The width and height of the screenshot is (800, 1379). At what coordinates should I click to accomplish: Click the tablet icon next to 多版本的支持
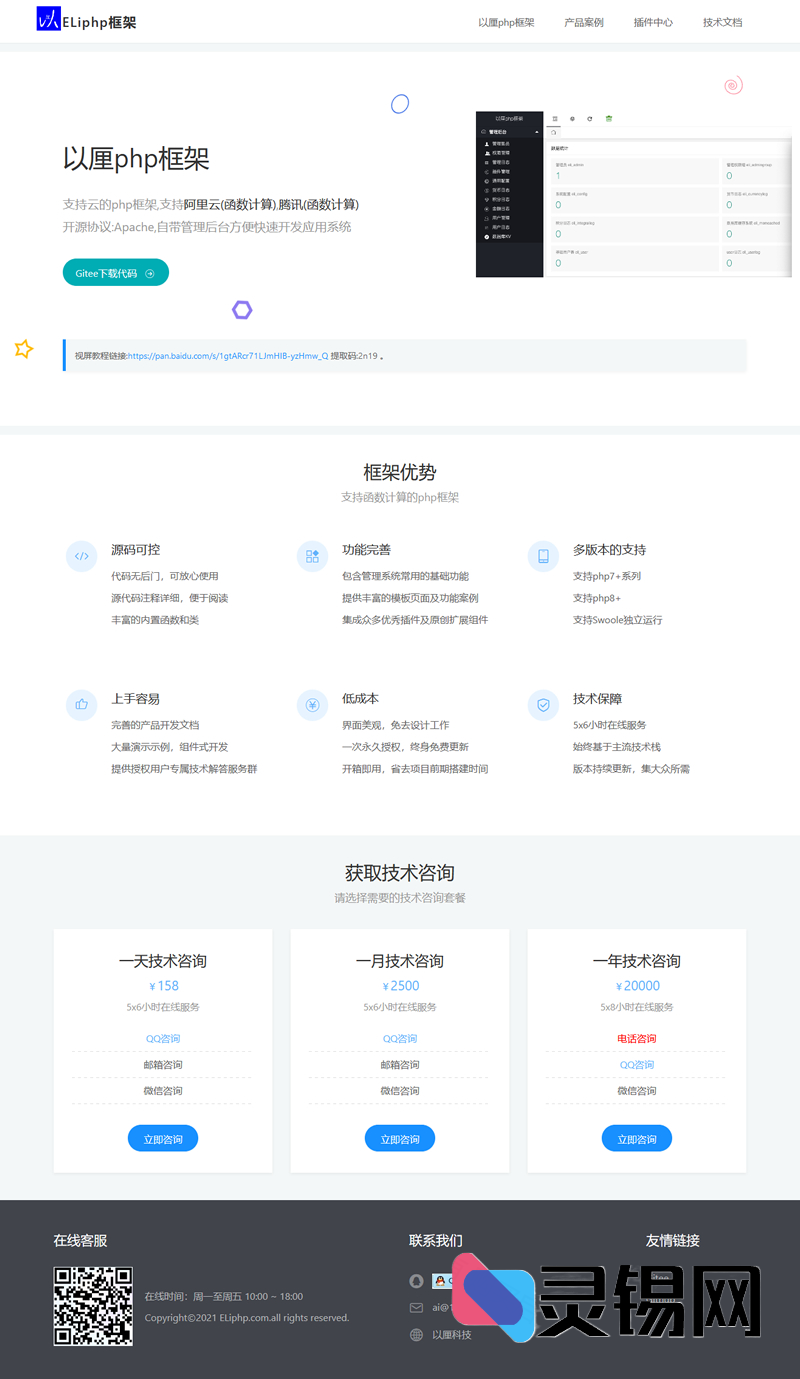click(x=543, y=556)
